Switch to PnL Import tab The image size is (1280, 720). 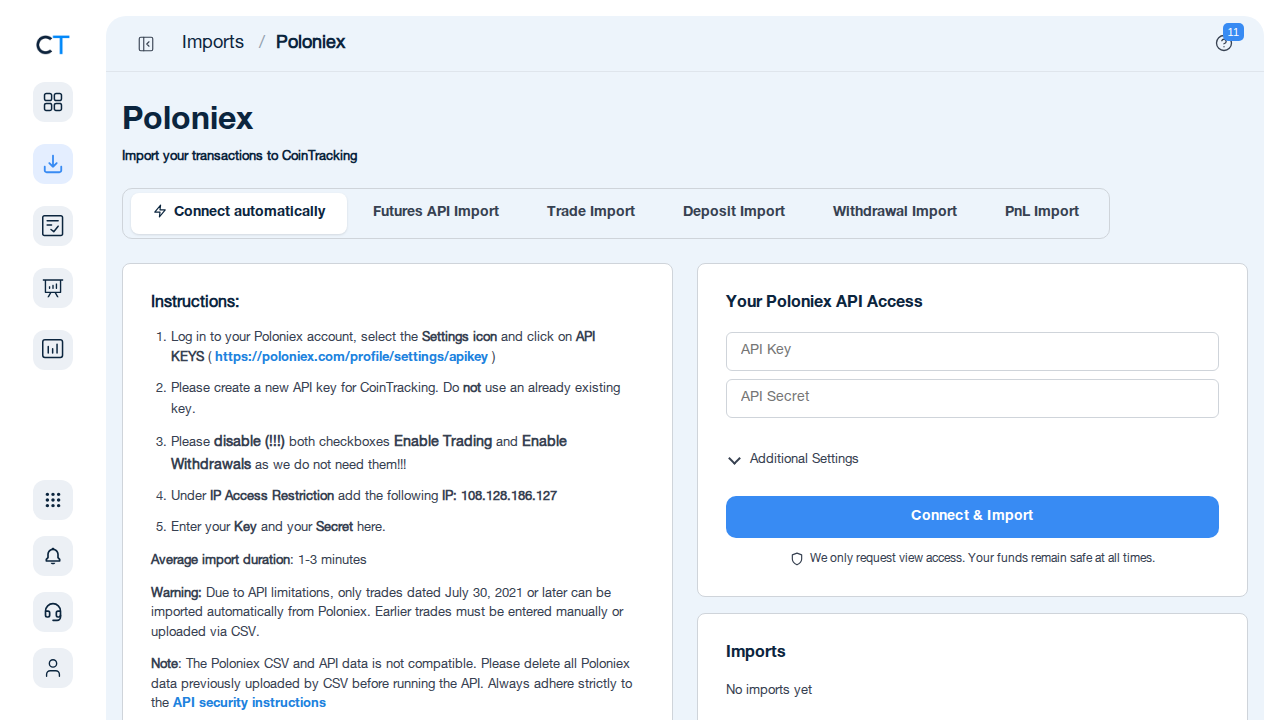1042,212
